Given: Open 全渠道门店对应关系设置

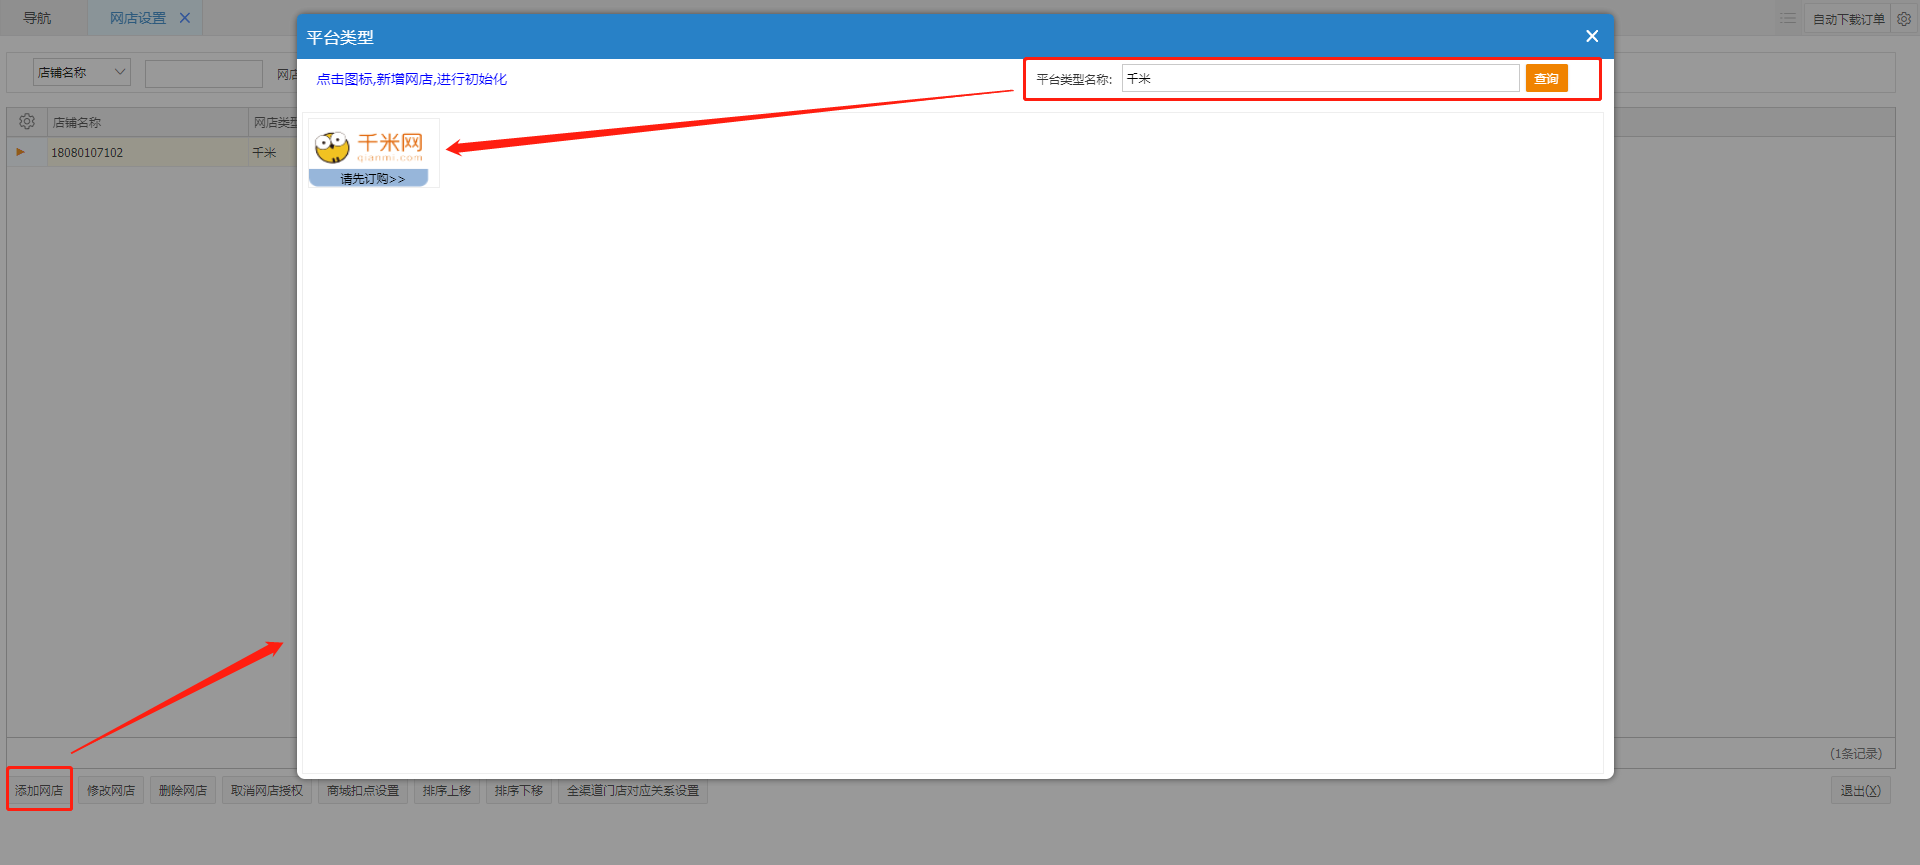Looking at the screenshot, I should [633, 790].
